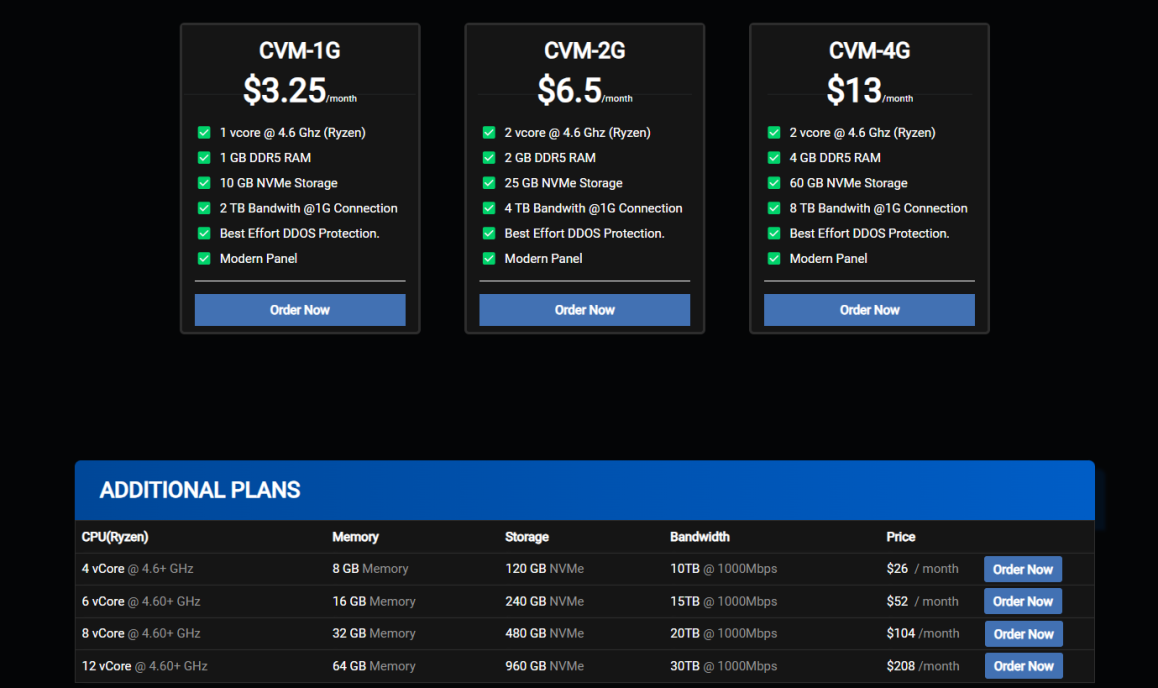
Task: Click checkmark beside 10 GB NVMe Storage
Action: tap(205, 183)
